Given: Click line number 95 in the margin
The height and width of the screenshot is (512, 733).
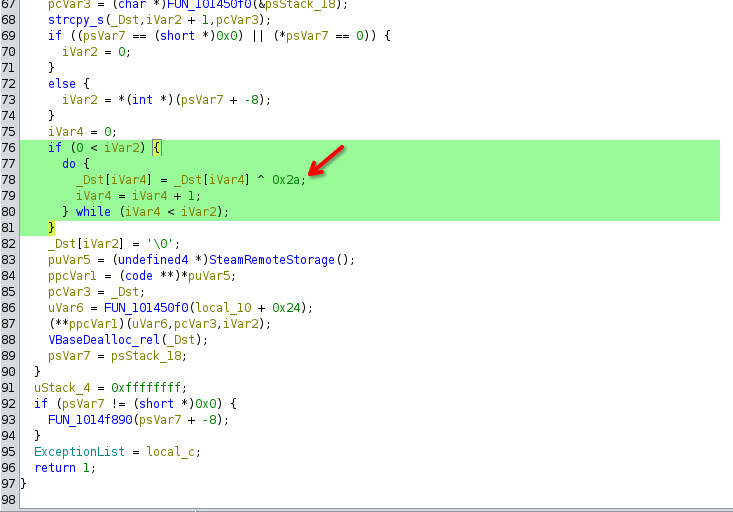Looking at the screenshot, I should point(9,452).
